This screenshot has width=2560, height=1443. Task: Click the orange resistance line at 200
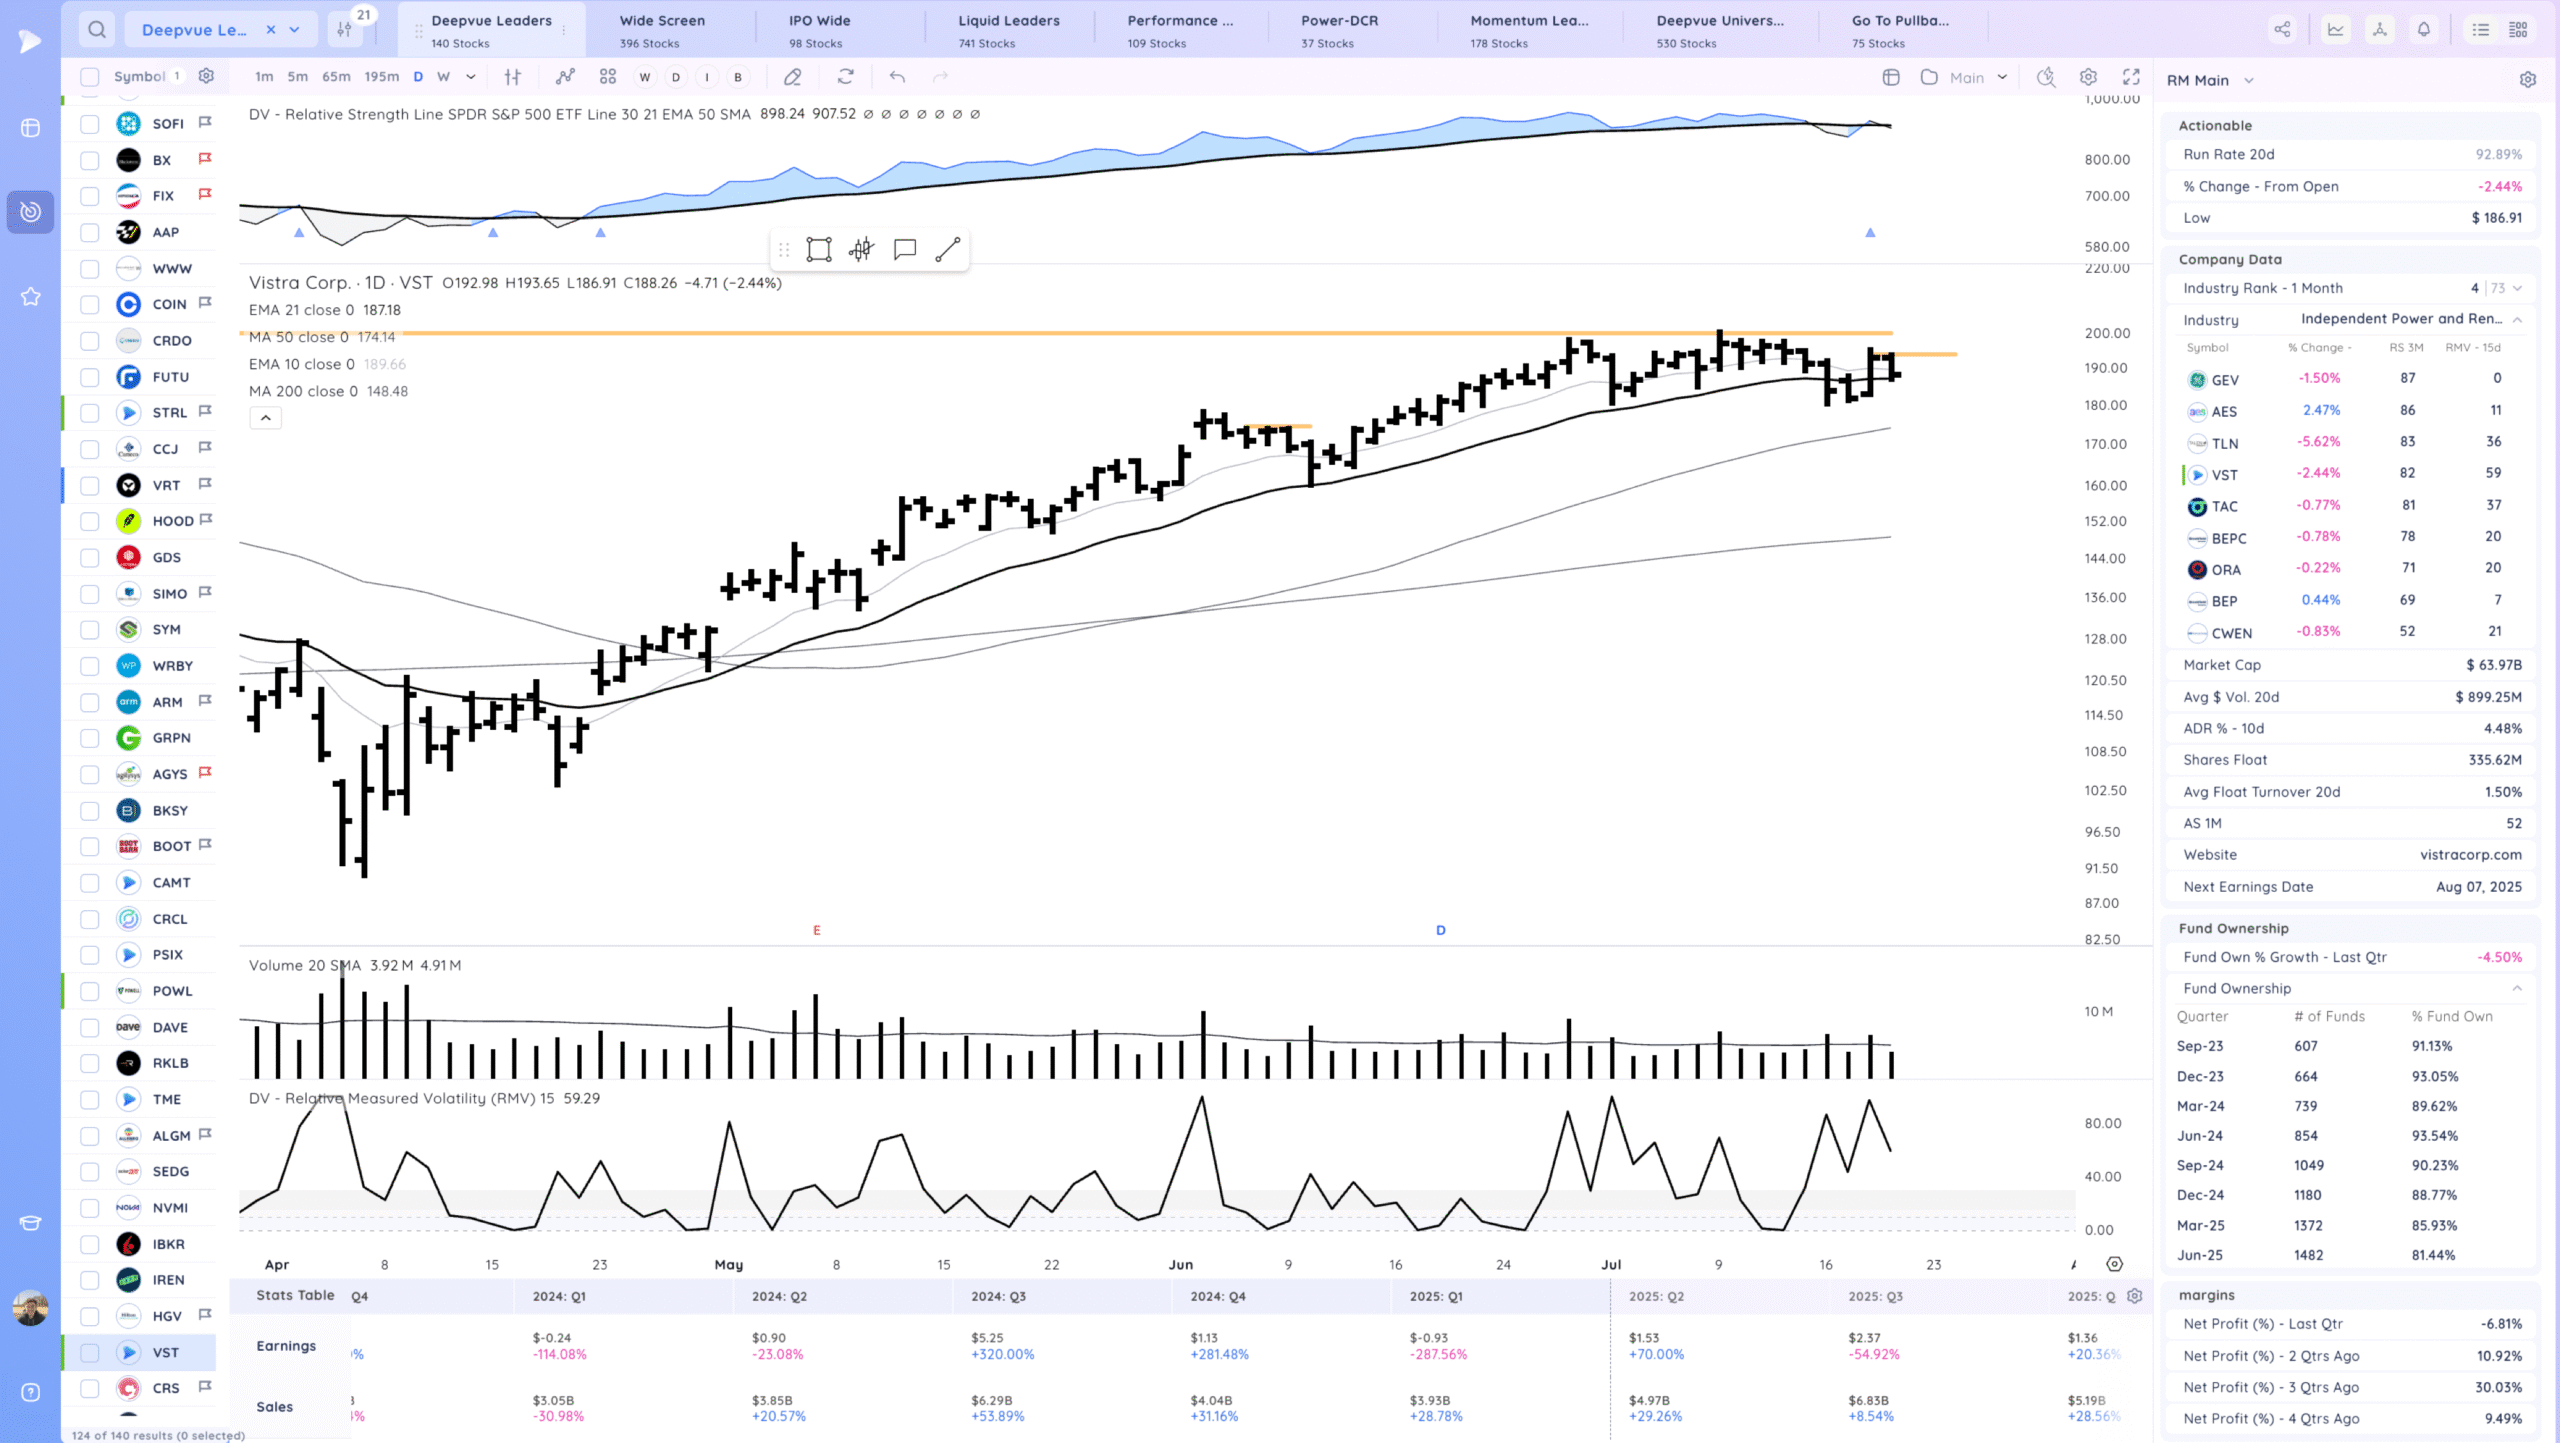coord(1000,333)
